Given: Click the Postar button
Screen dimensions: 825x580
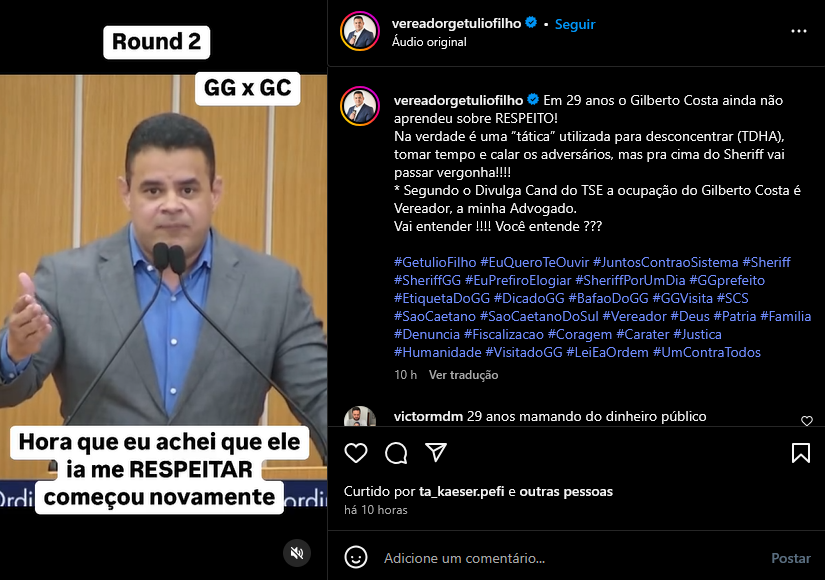Looking at the screenshot, I should tap(791, 558).
